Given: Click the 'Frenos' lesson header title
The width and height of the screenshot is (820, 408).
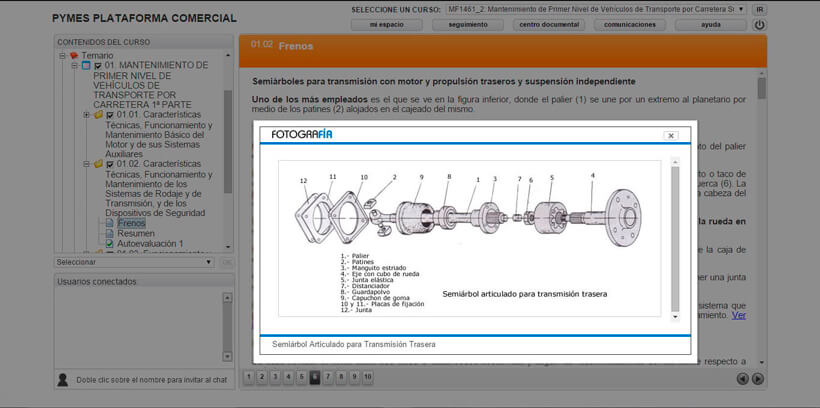Looking at the screenshot, I should [x=295, y=46].
